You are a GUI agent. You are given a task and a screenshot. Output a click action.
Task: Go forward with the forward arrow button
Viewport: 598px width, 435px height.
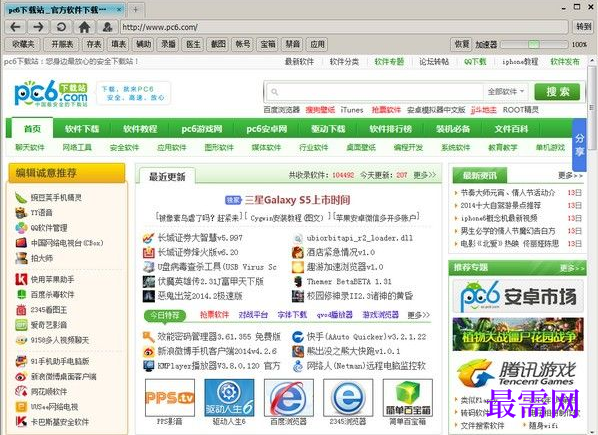[39, 27]
